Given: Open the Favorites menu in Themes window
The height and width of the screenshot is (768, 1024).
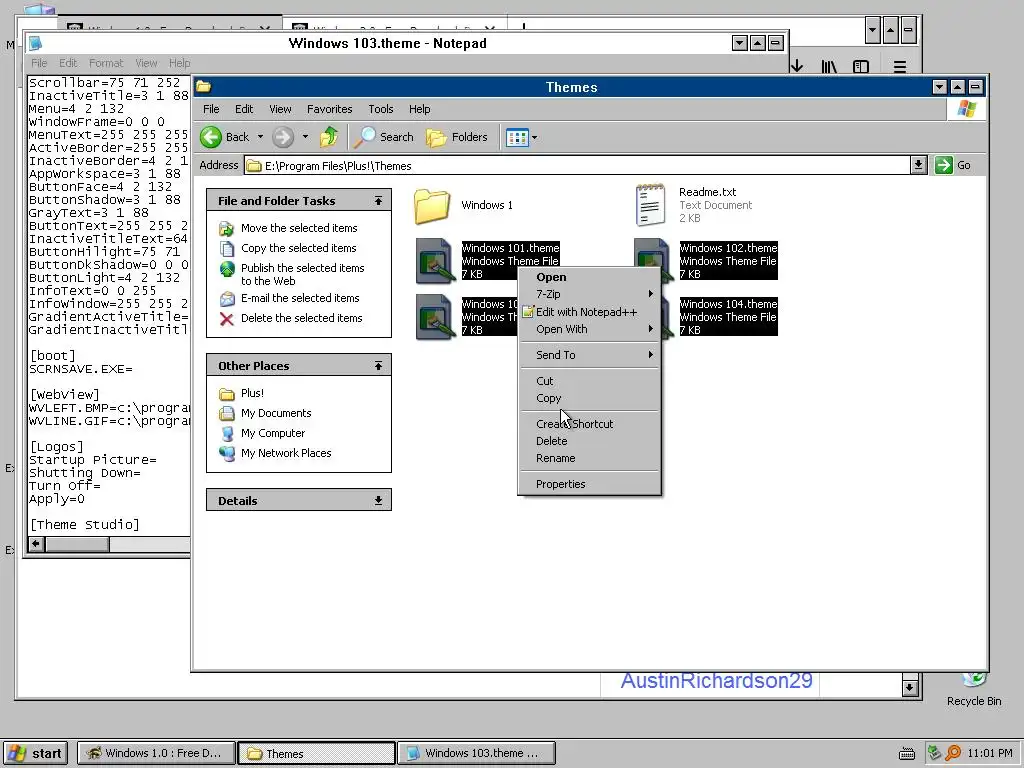Looking at the screenshot, I should click(329, 109).
